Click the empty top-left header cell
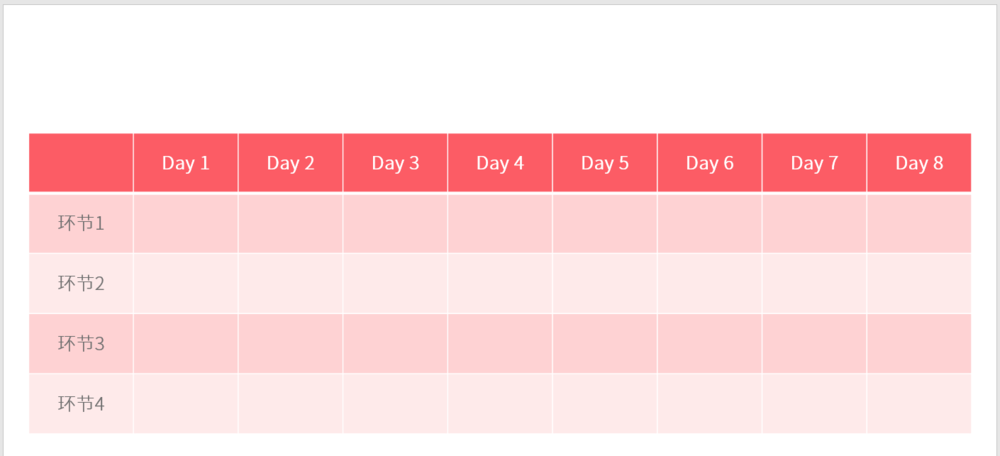The width and height of the screenshot is (1000, 456). click(x=81, y=163)
